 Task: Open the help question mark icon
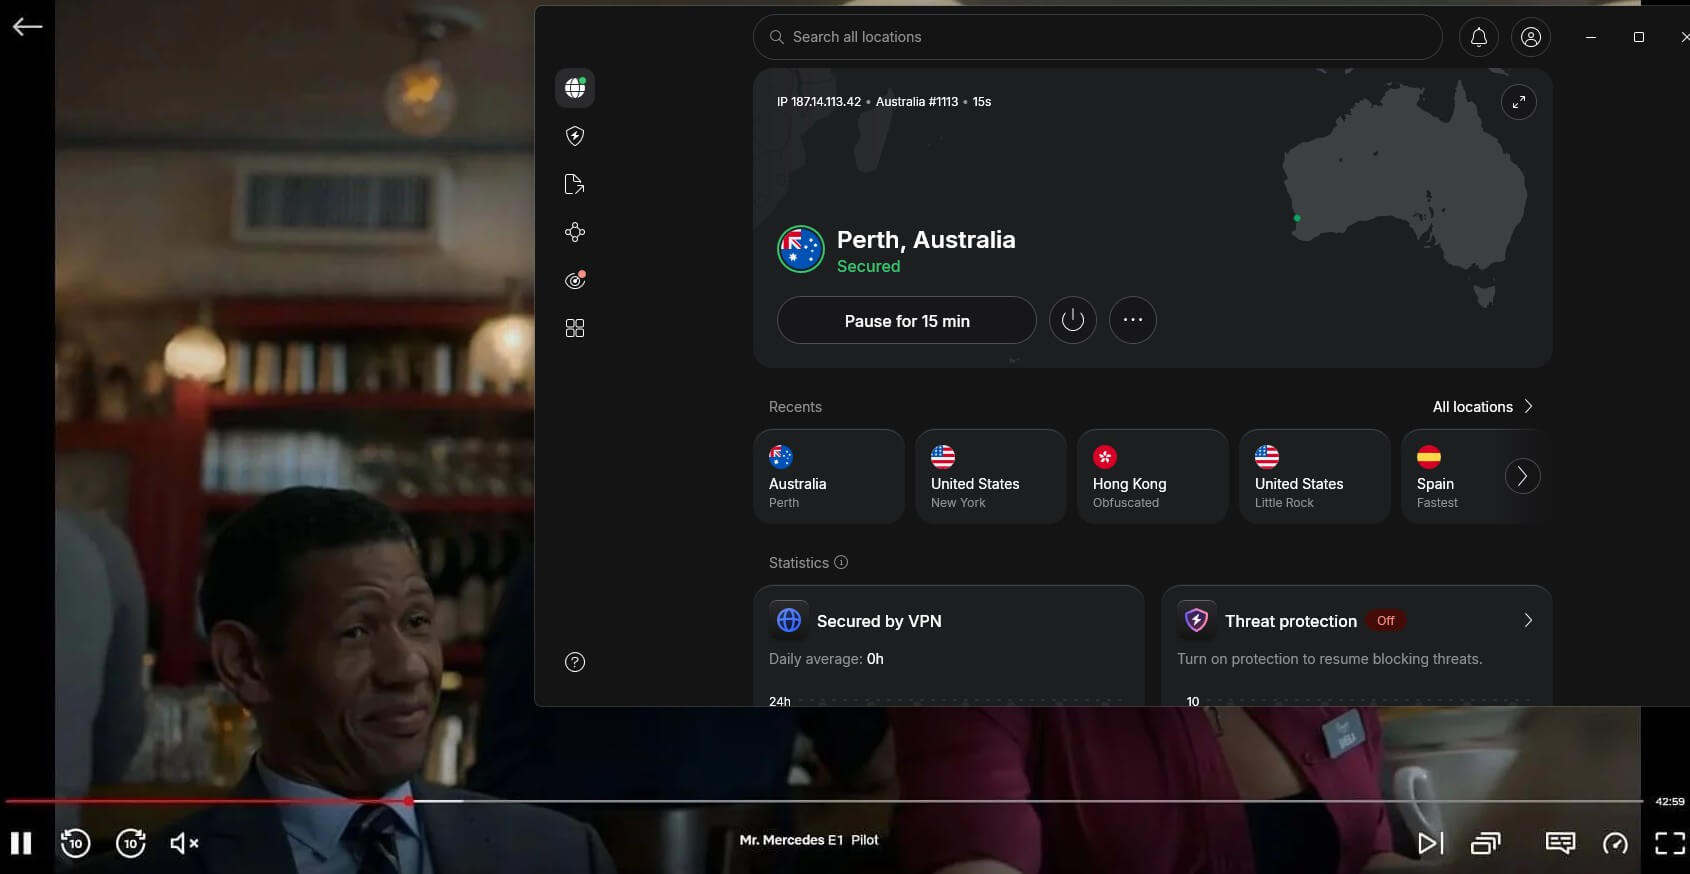(575, 662)
